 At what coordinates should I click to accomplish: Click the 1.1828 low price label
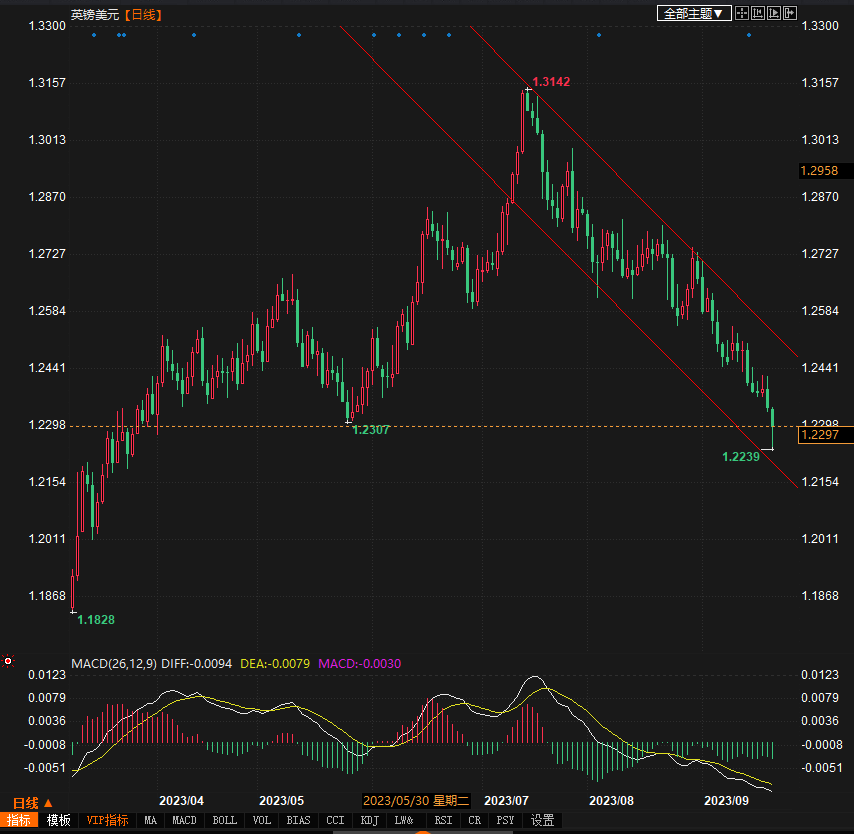pyautogui.click(x=96, y=619)
